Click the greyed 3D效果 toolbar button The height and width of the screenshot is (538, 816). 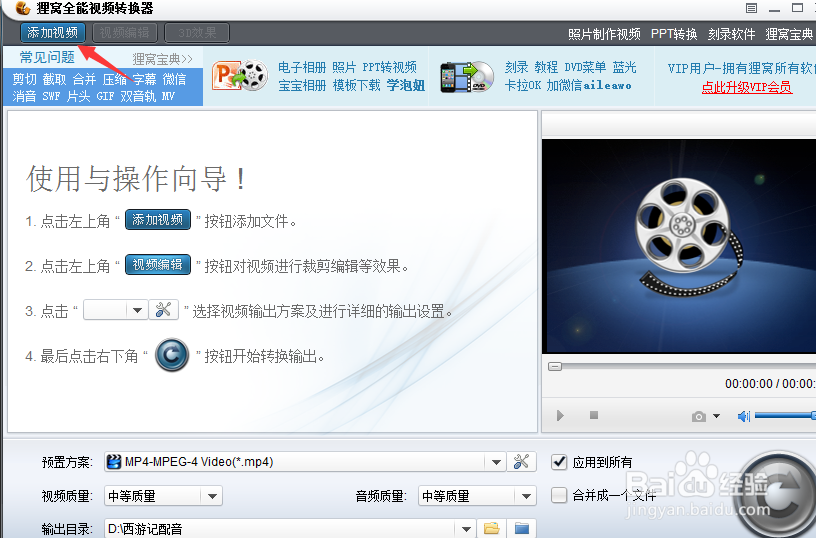click(197, 33)
